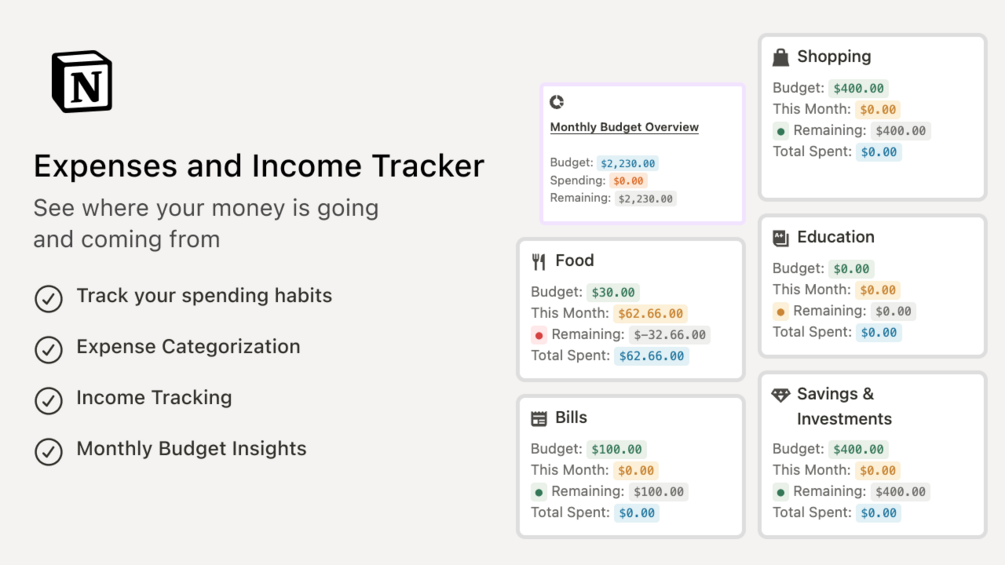This screenshot has height=565, width=1005.
Task: Open the Savings & Investments card title
Action: point(835,394)
